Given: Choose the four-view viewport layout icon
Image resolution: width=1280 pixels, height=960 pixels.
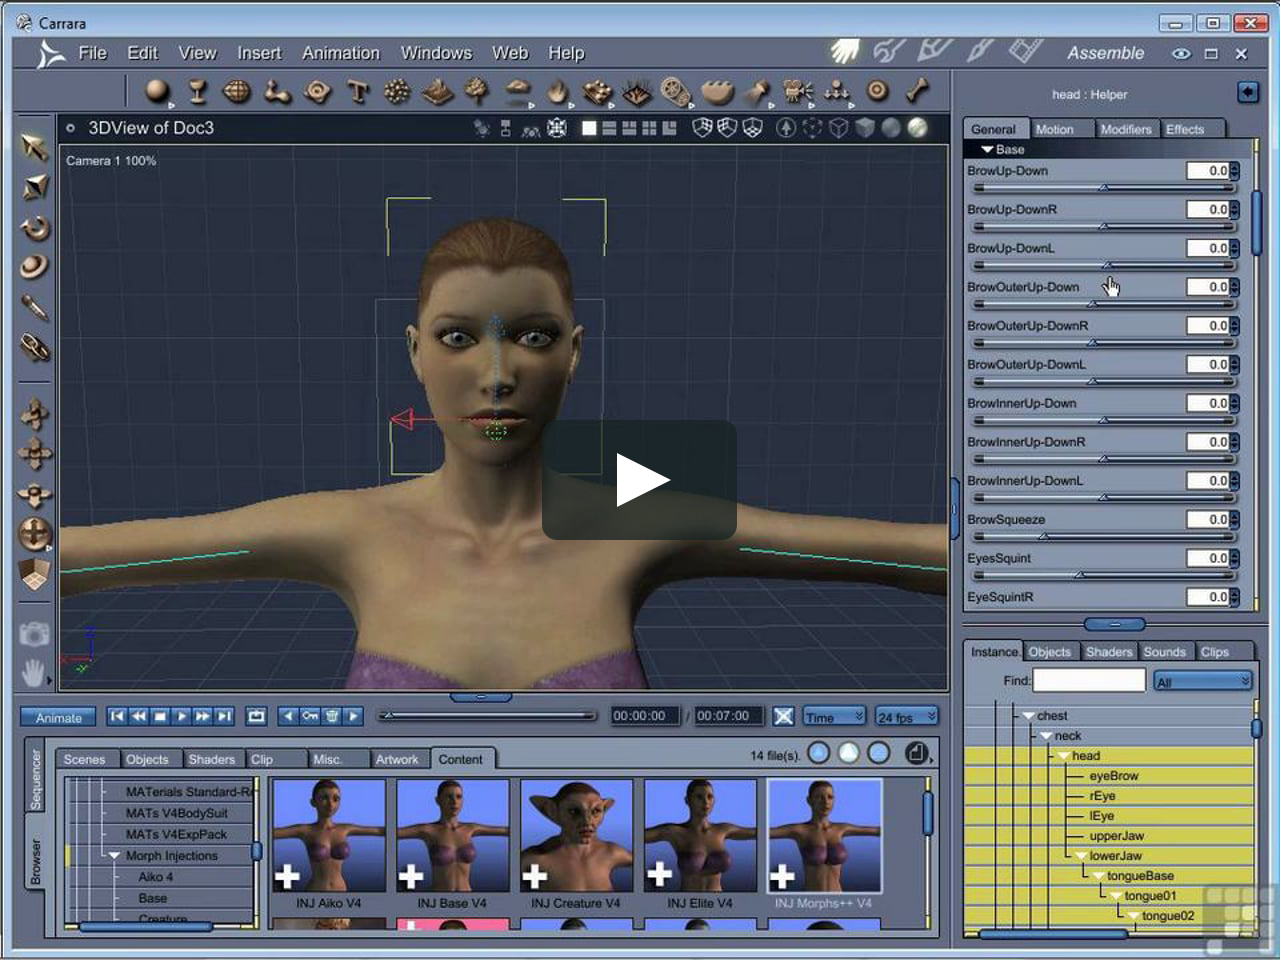Looking at the screenshot, I should tap(649, 128).
